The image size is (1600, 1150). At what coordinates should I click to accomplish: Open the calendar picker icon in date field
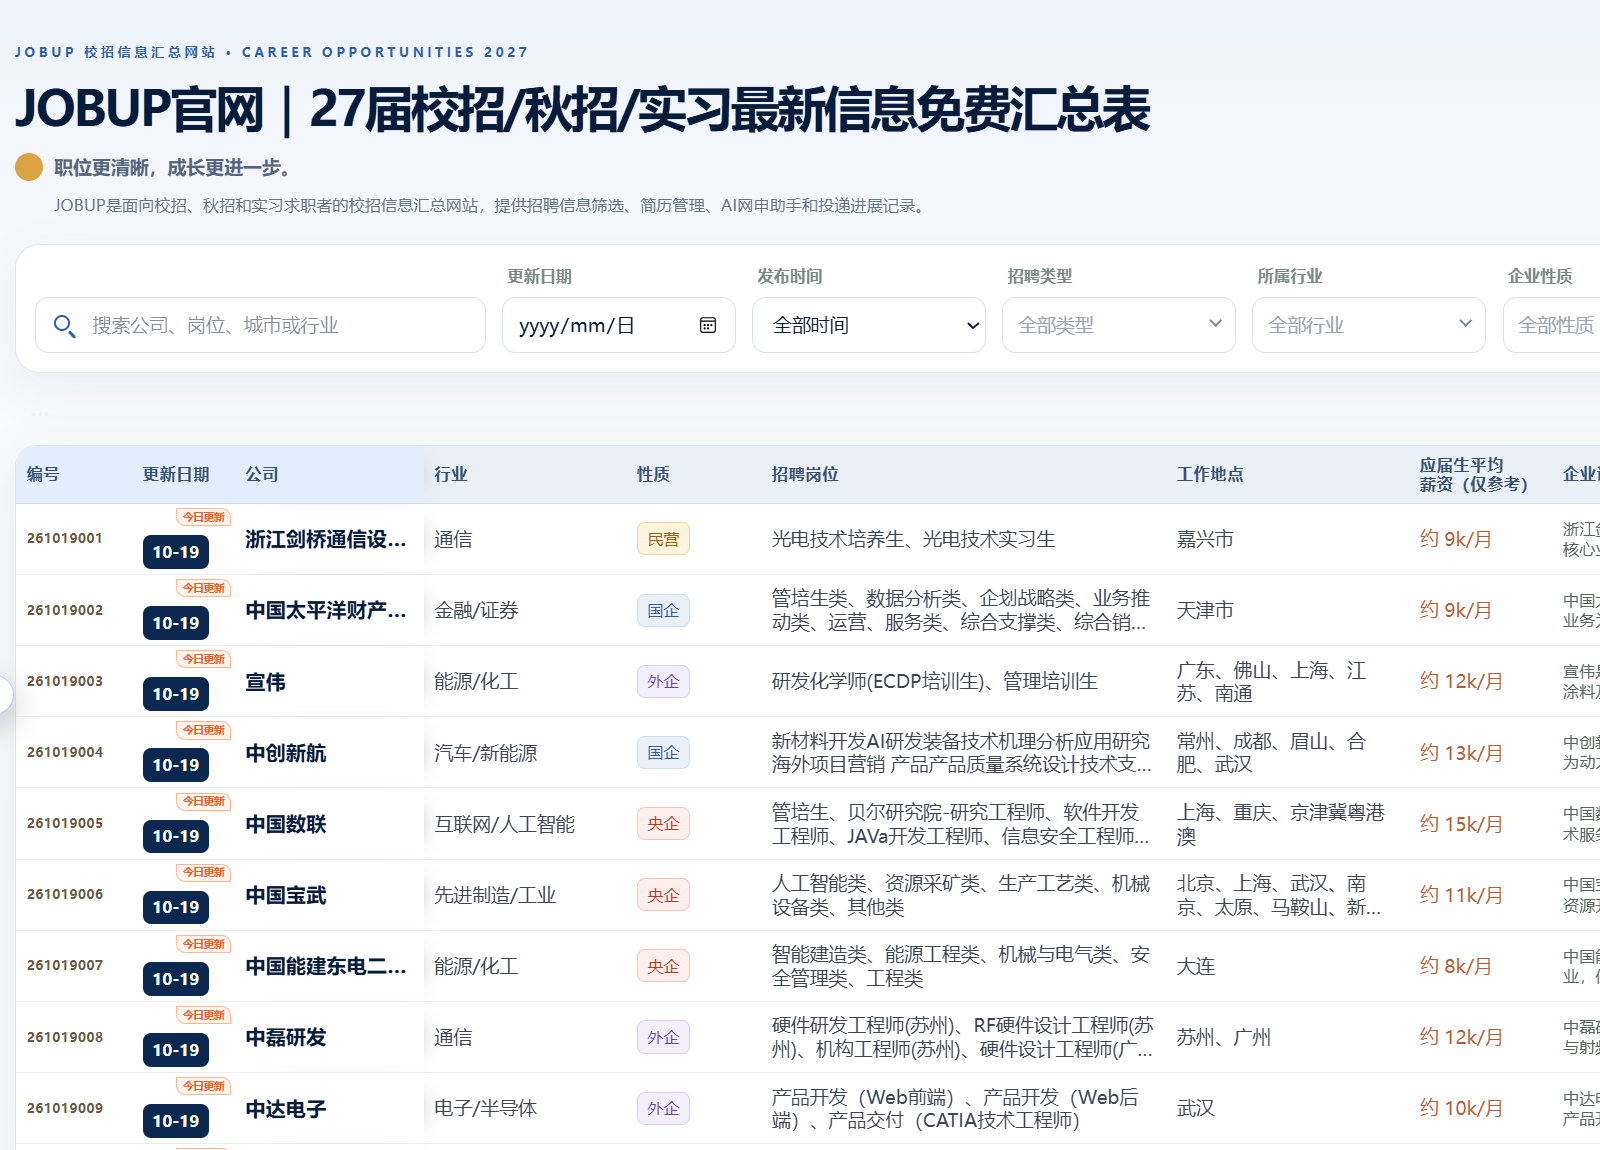tap(708, 325)
